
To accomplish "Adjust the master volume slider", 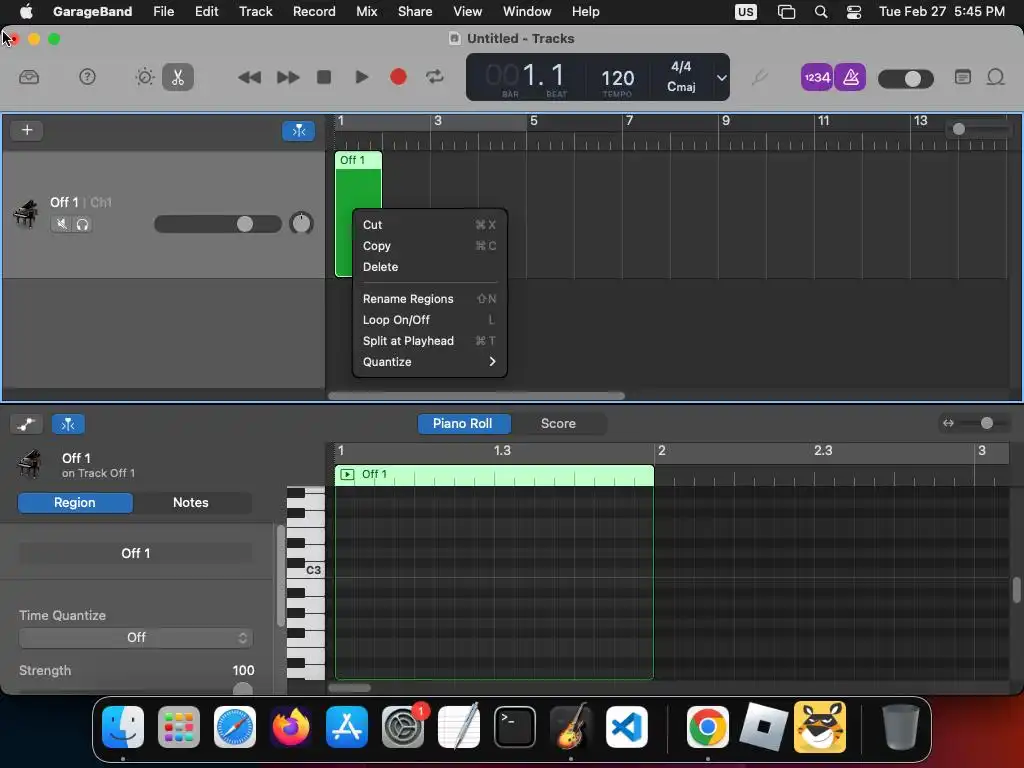I will point(906,79).
